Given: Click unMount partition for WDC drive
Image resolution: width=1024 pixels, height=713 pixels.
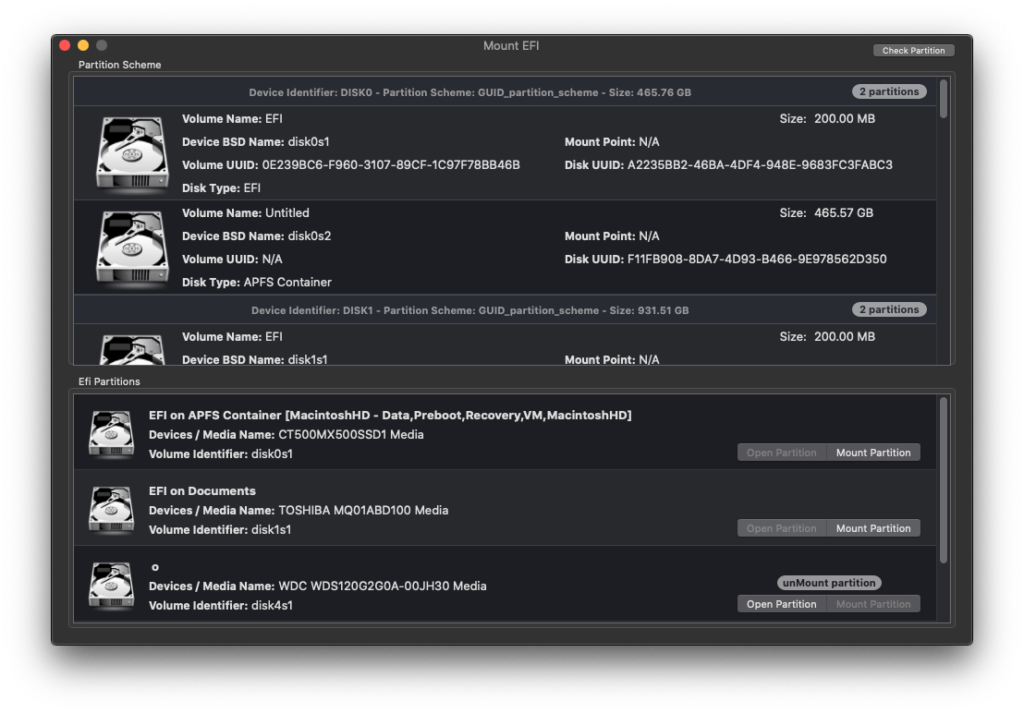Looking at the screenshot, I should pyautogui.click(x=829, y=583).
